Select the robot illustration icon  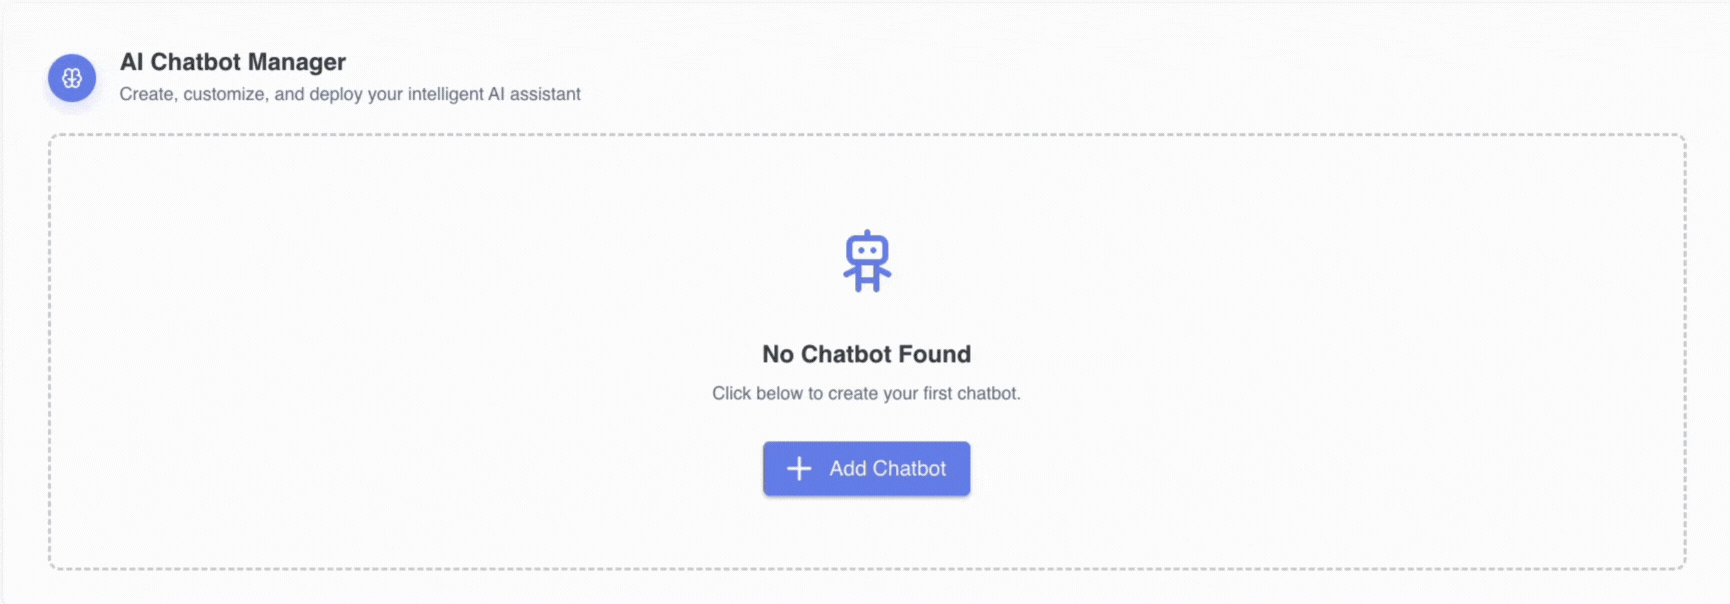[867, 260]
